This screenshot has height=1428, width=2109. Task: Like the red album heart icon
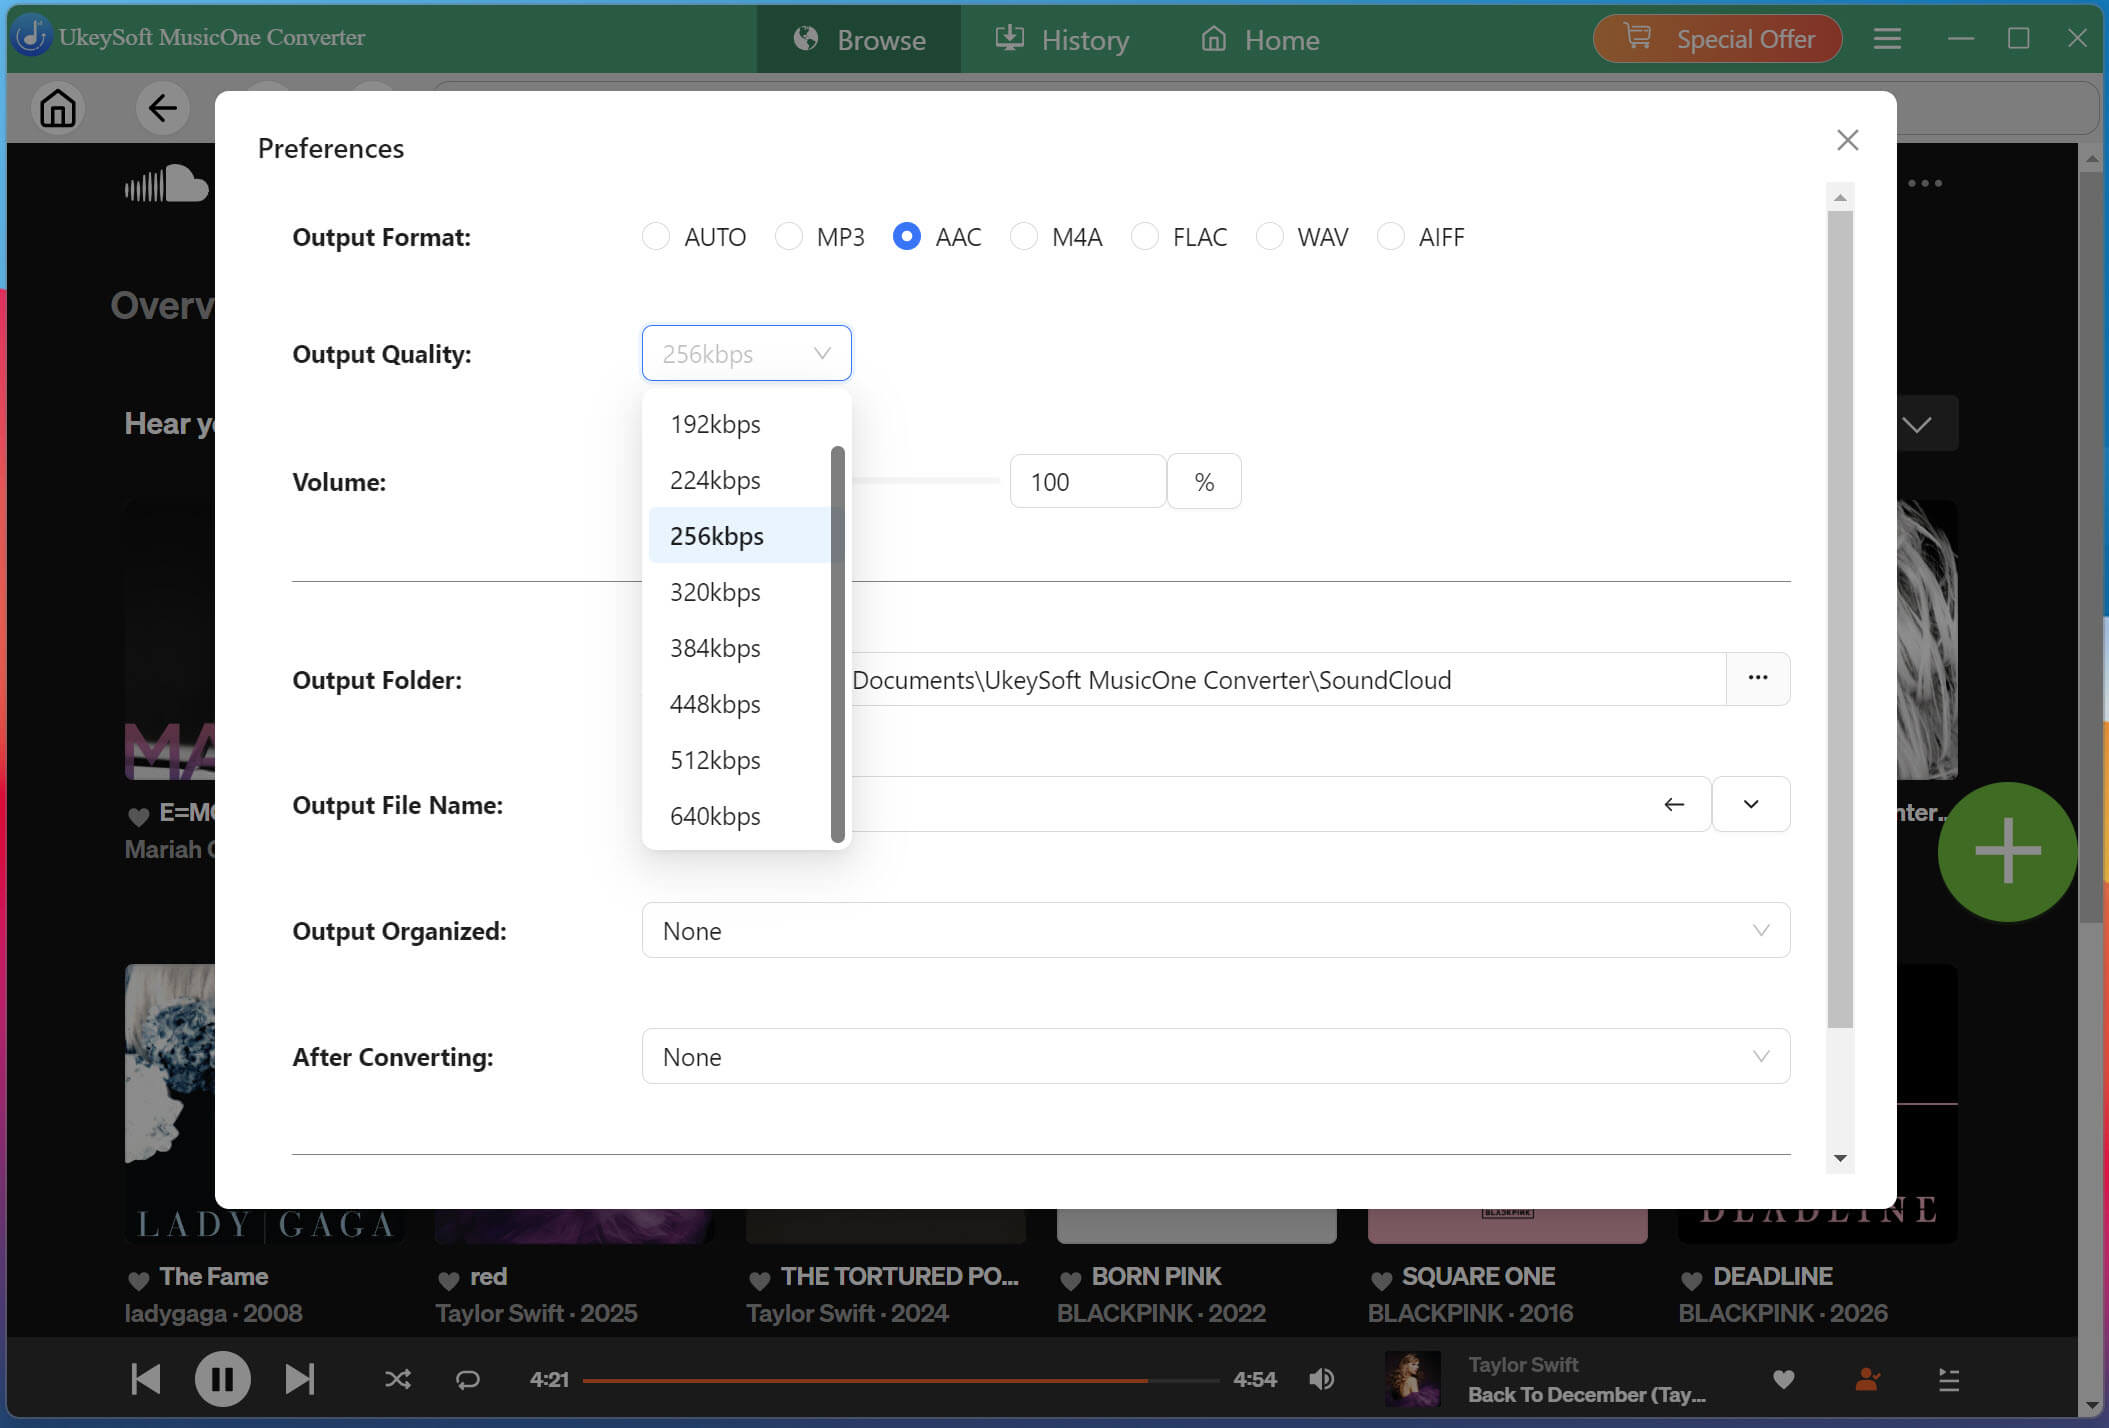tap(448, 1279)
